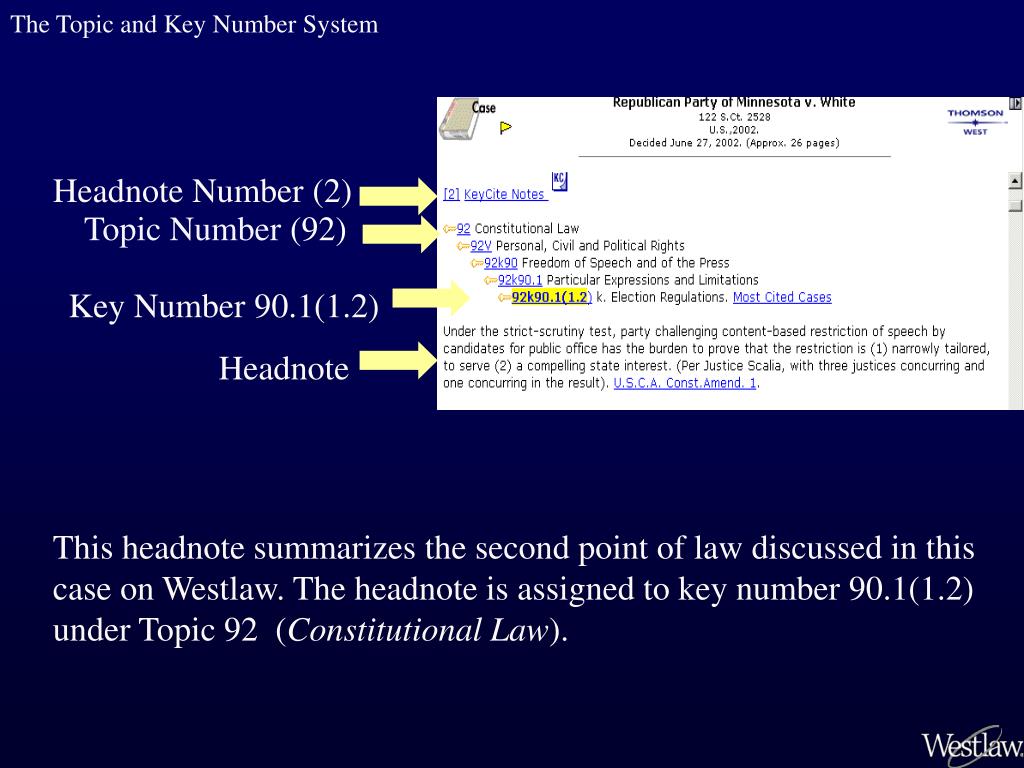Click the KeyCite KC icon
This screenshot has height=768, width=1024.
tap(560, 182)
